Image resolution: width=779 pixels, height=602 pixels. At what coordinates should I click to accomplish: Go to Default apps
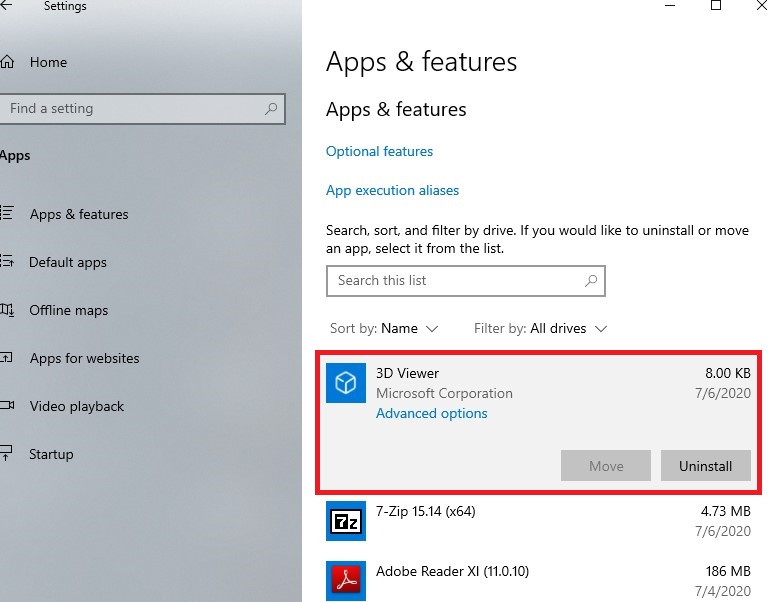click(x=68, y=262)
